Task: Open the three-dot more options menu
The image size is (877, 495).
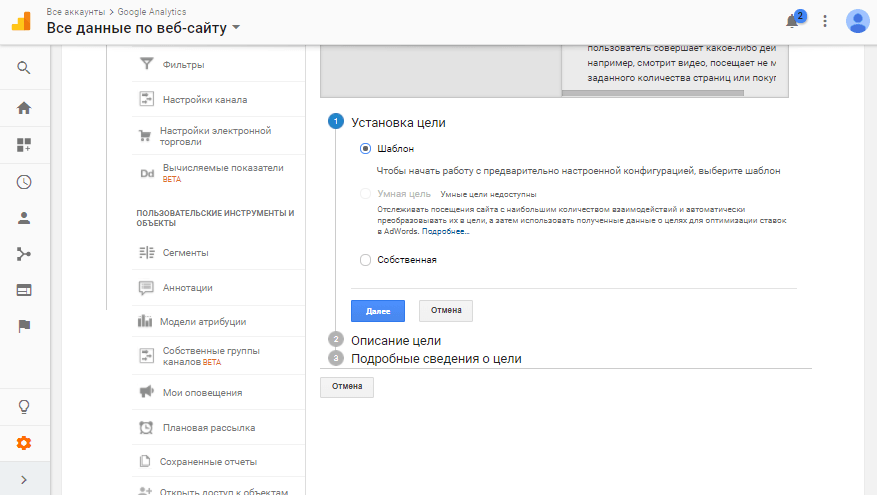Action: point(825,21)
